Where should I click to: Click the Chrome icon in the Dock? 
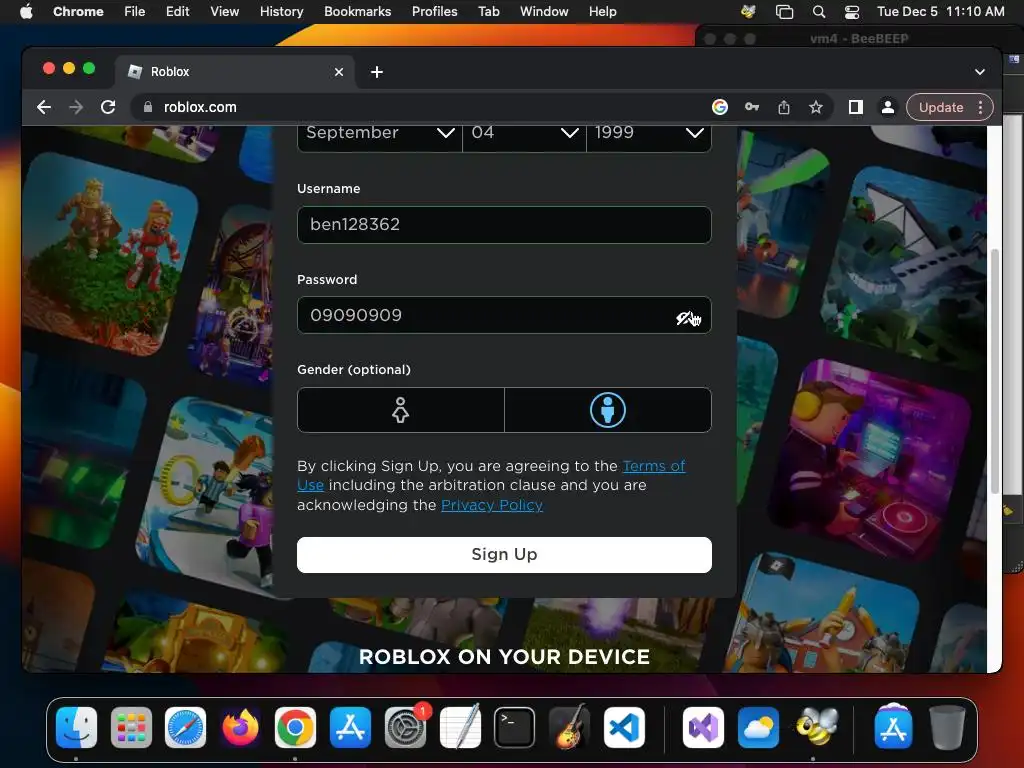click(295, 727)
